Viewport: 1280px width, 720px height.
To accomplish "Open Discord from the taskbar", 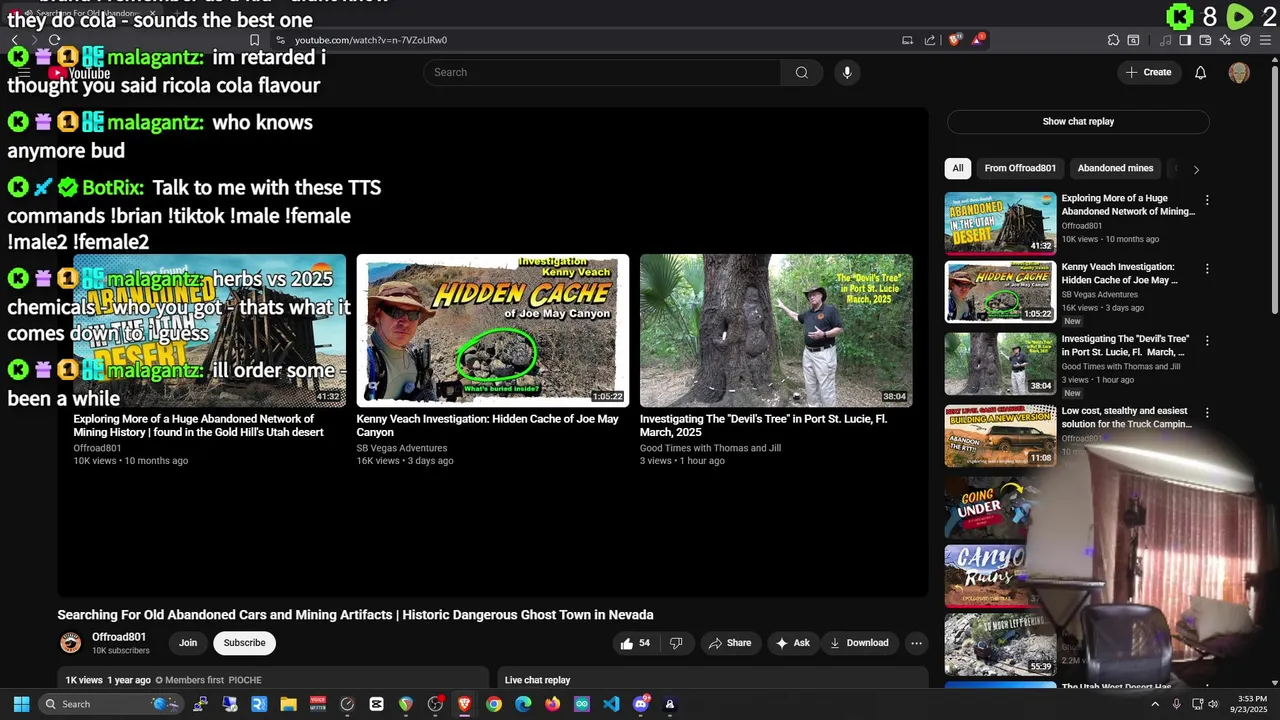I will point(641,704).
